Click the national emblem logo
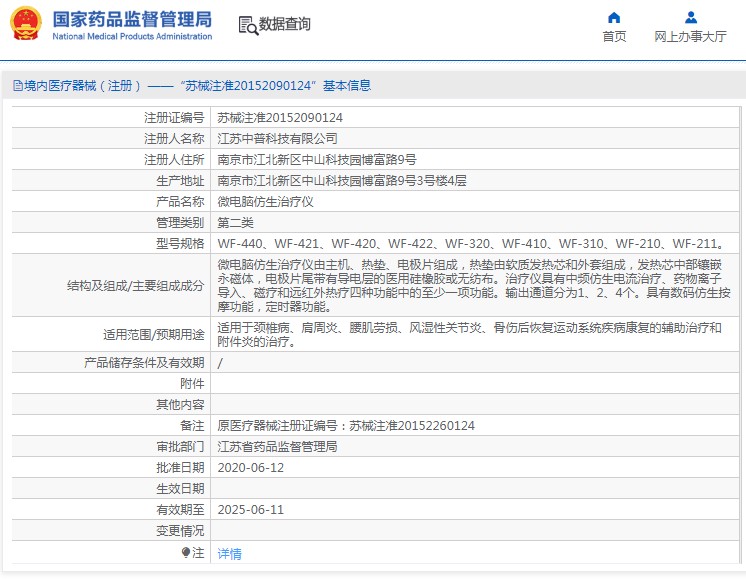 [26, 24]
